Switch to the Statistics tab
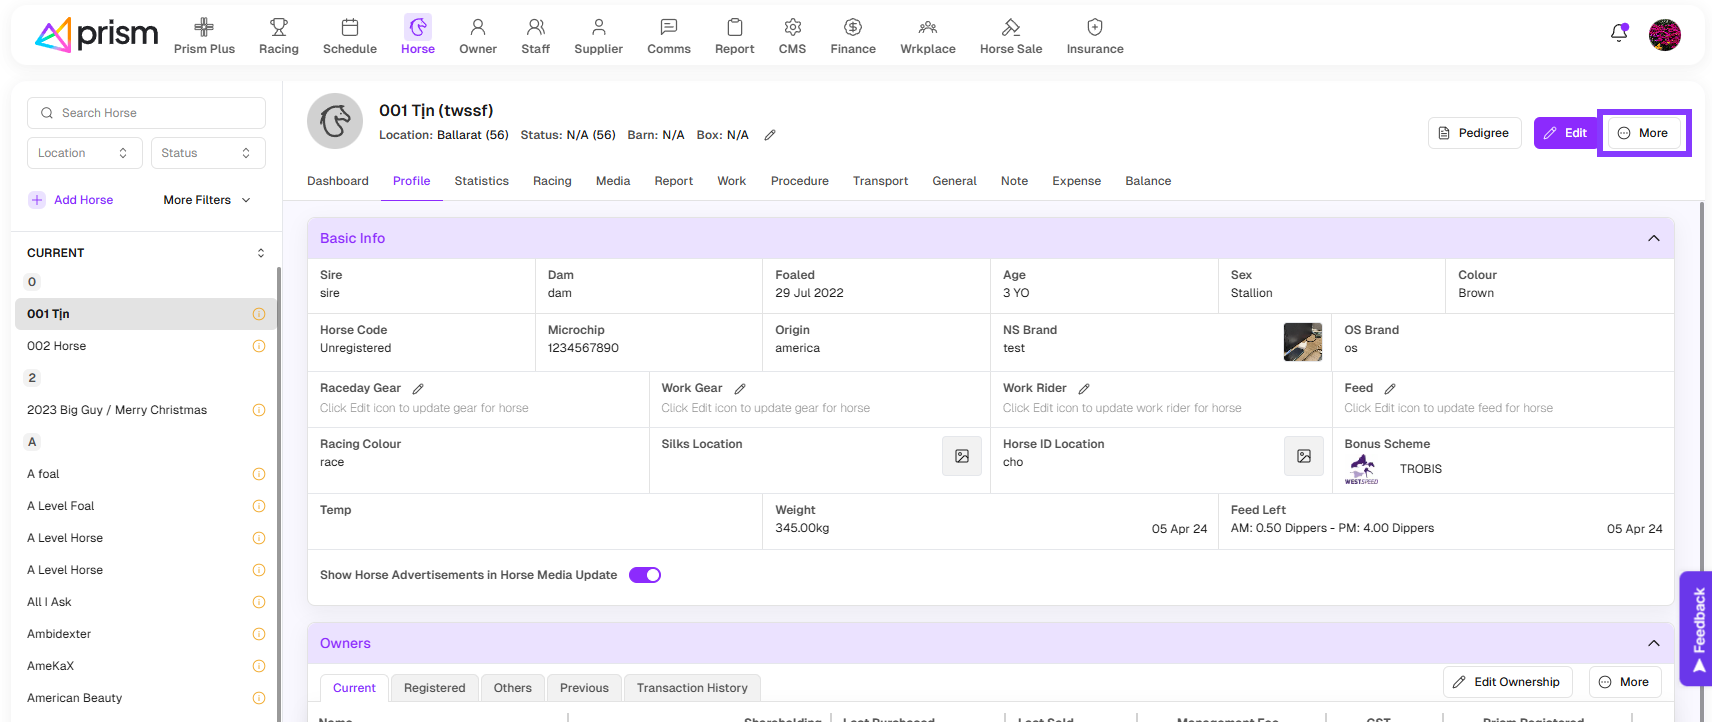This screenshot has width=1712, height=722. click(x=481, y=181)
